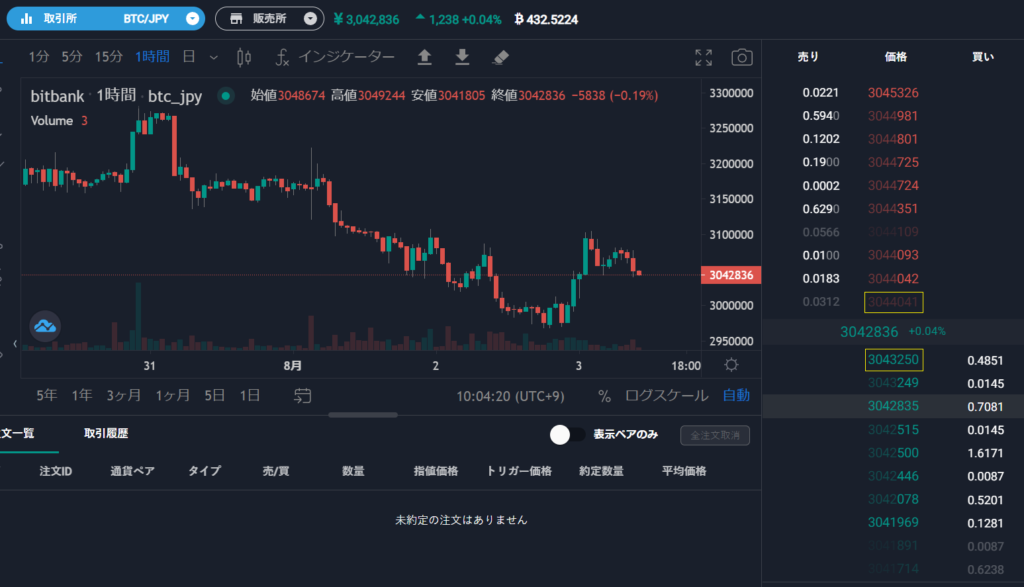The width and height of the screenshot is (1024, 587).
Task: Open the camera snapshot tool
Action: coord(740,58)
